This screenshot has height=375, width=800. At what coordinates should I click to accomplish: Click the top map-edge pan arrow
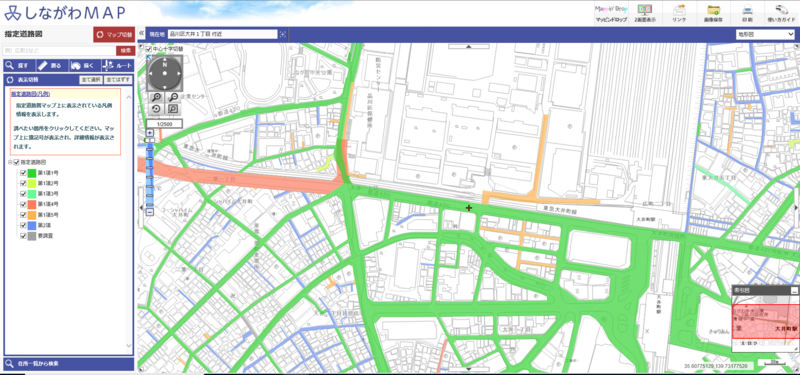click(469, 46)
